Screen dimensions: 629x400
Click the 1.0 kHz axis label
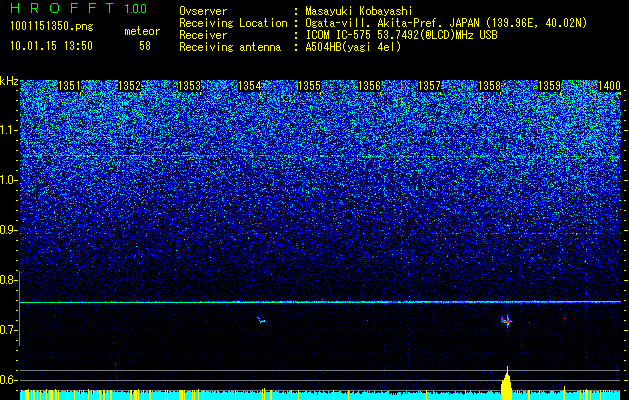coord(9,180)
